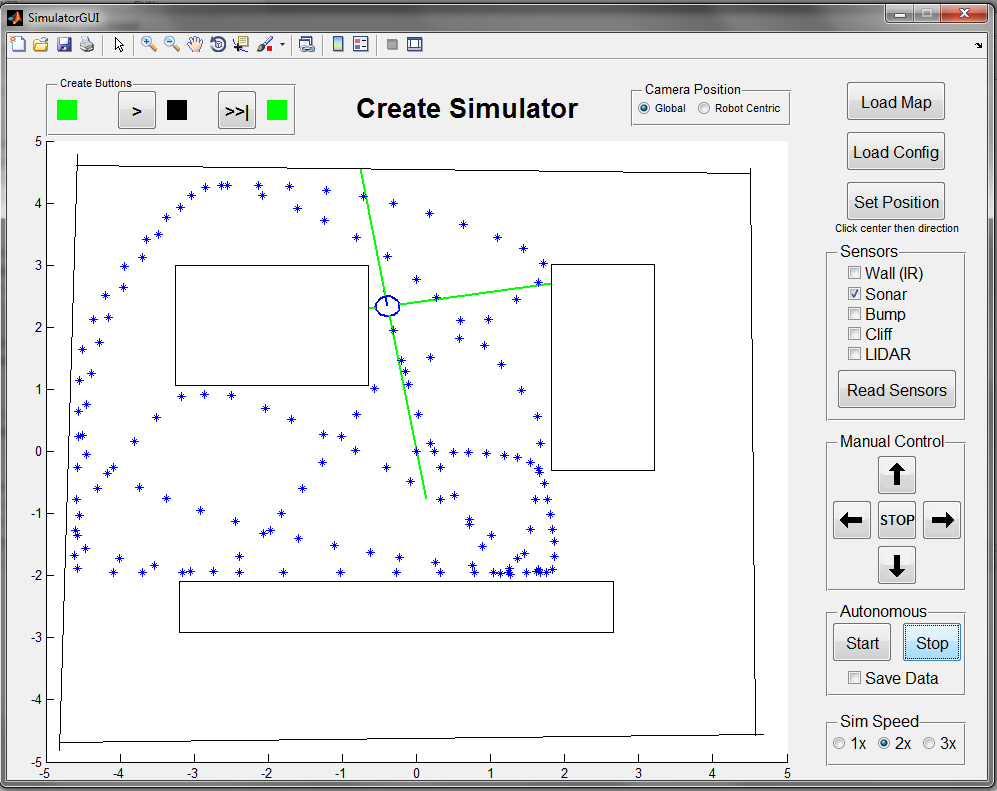Turn left with the left arrow button
The height and width of the screenshot is (791, 997).
pos(851,519)
